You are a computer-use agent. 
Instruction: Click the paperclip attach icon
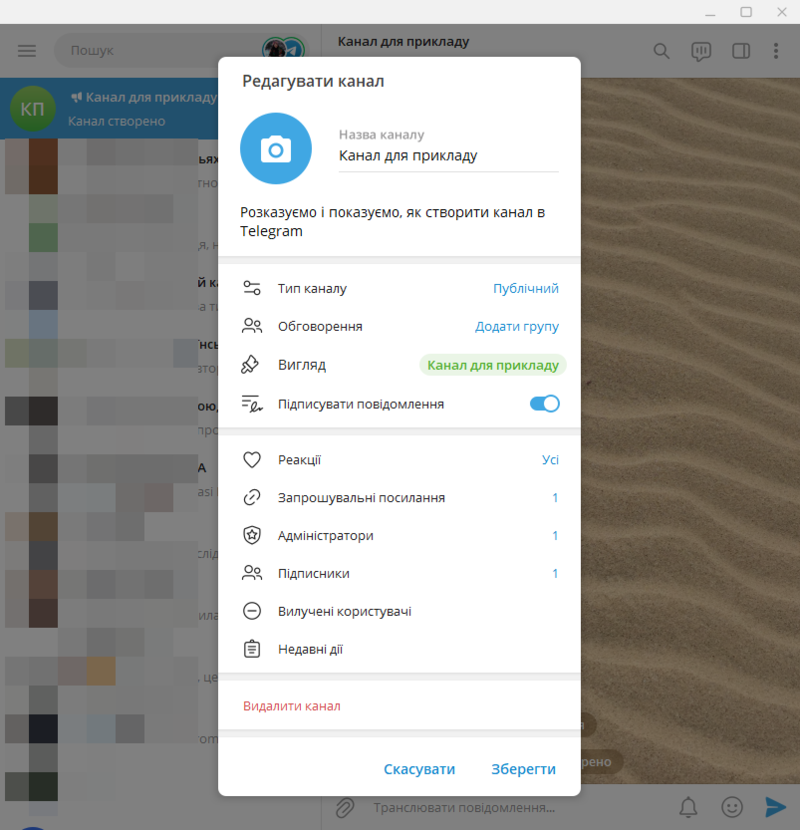tap(345, 808)
